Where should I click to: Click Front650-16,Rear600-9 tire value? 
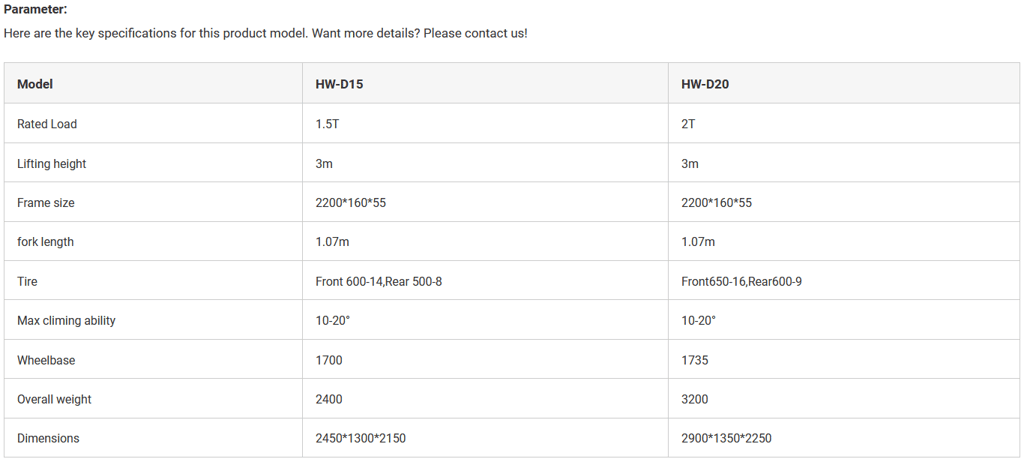pos(741,281)
